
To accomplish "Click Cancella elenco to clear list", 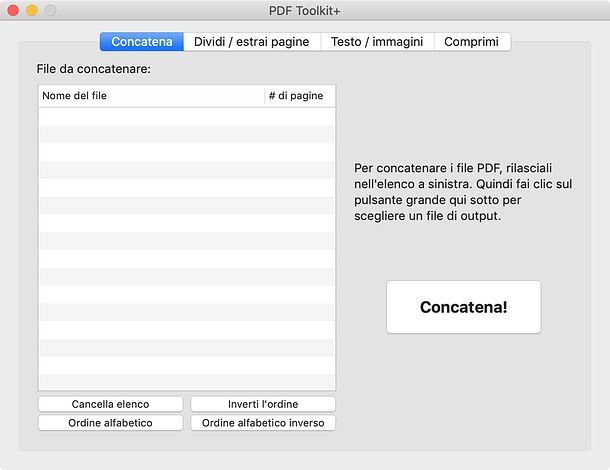I will click(x=110, y=404).
